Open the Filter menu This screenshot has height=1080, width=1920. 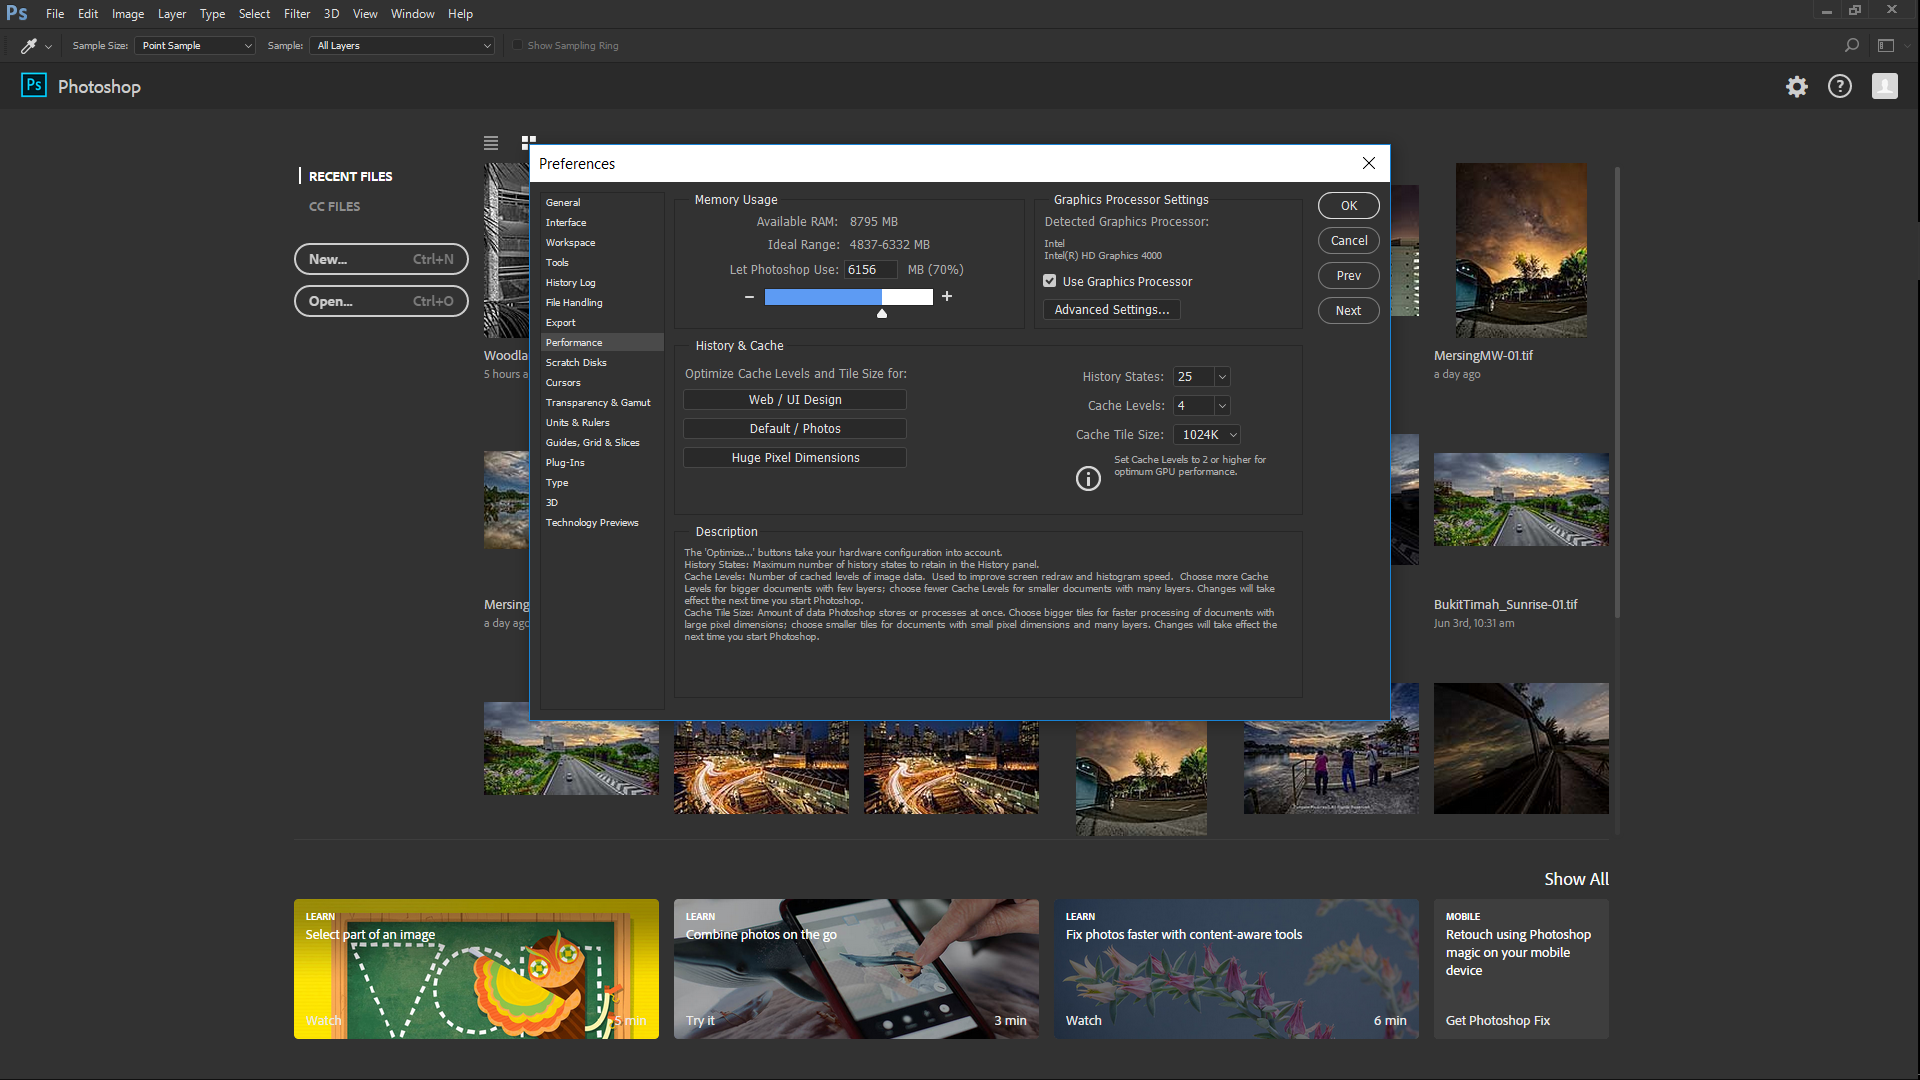click(297, 14)
